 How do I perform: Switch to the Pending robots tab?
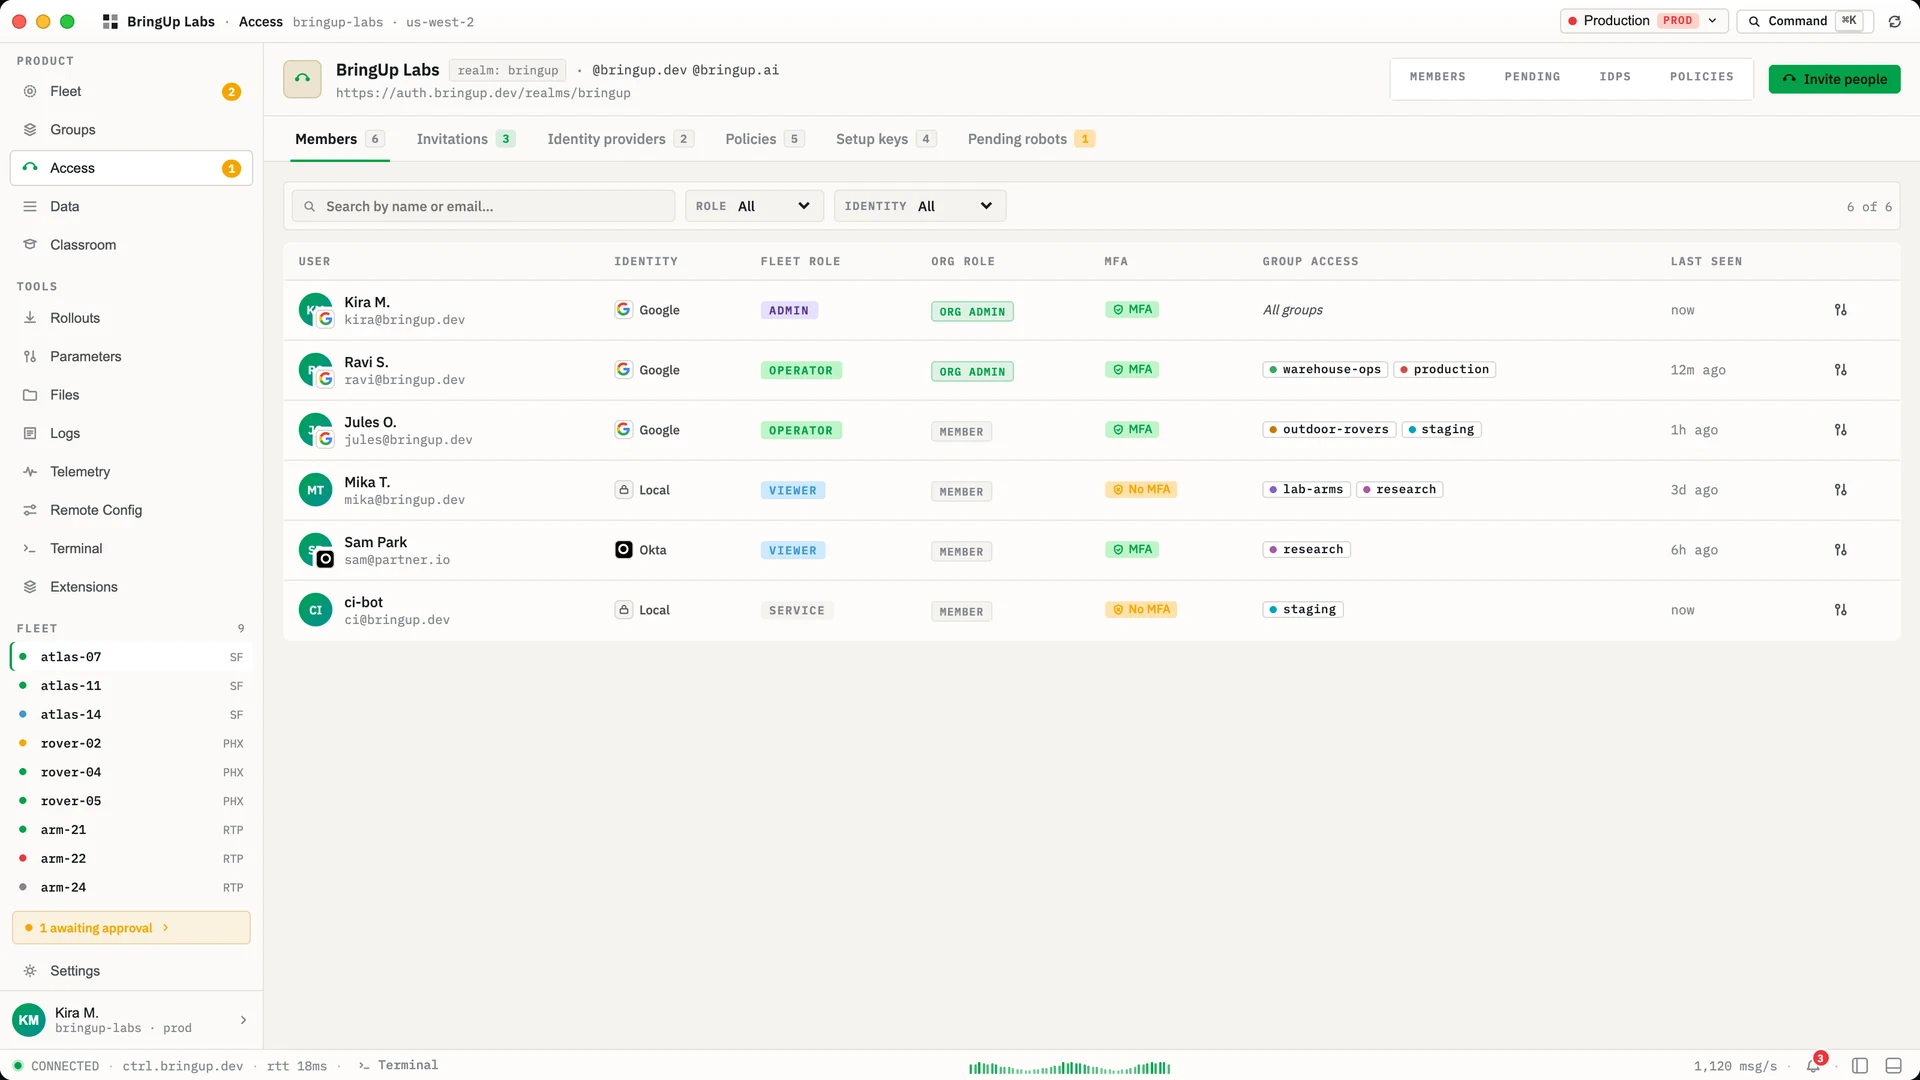point(1031,139)
